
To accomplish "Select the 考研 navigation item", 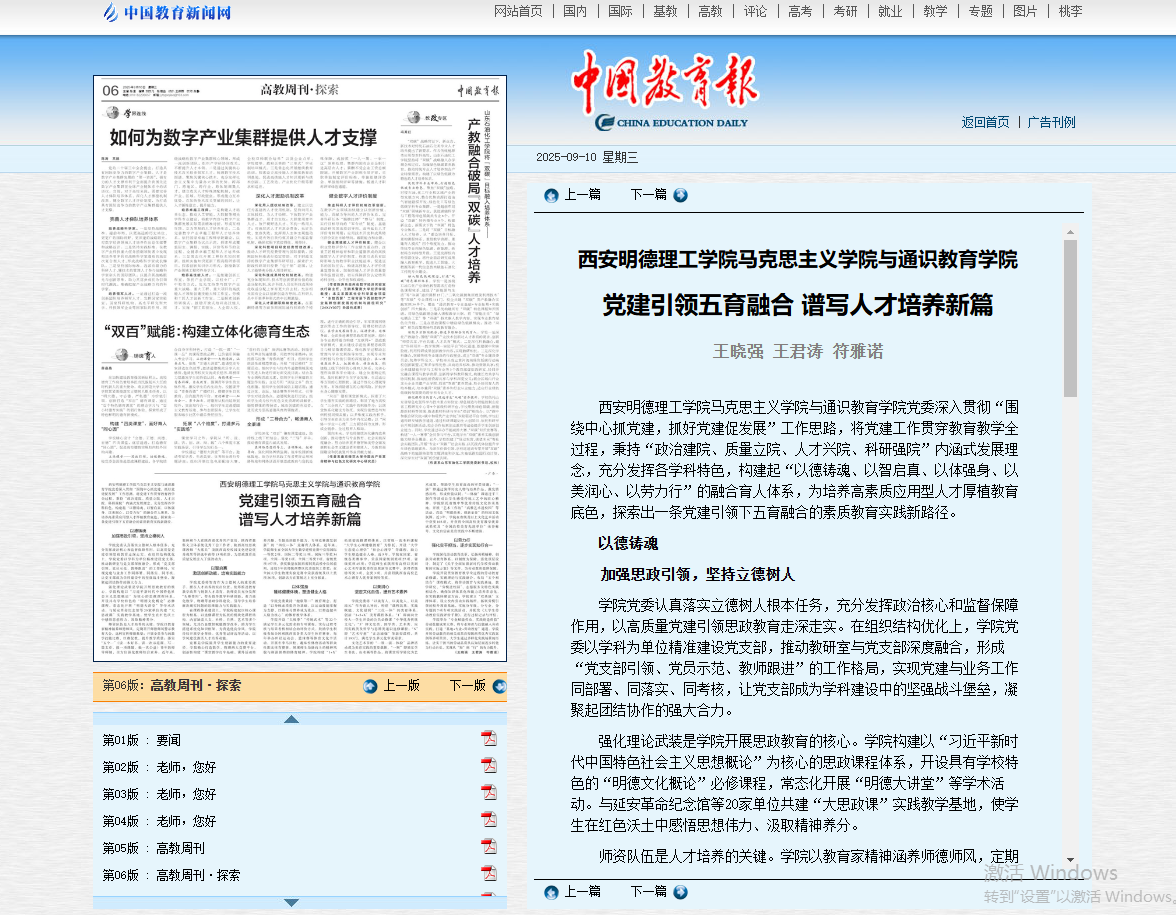I will coord(845,12).
